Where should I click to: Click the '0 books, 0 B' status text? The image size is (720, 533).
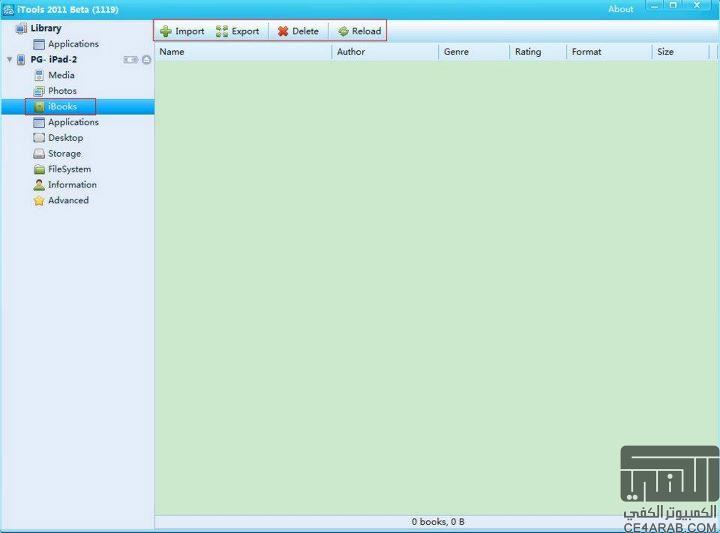pyautogui.click(x=438, y=522)
